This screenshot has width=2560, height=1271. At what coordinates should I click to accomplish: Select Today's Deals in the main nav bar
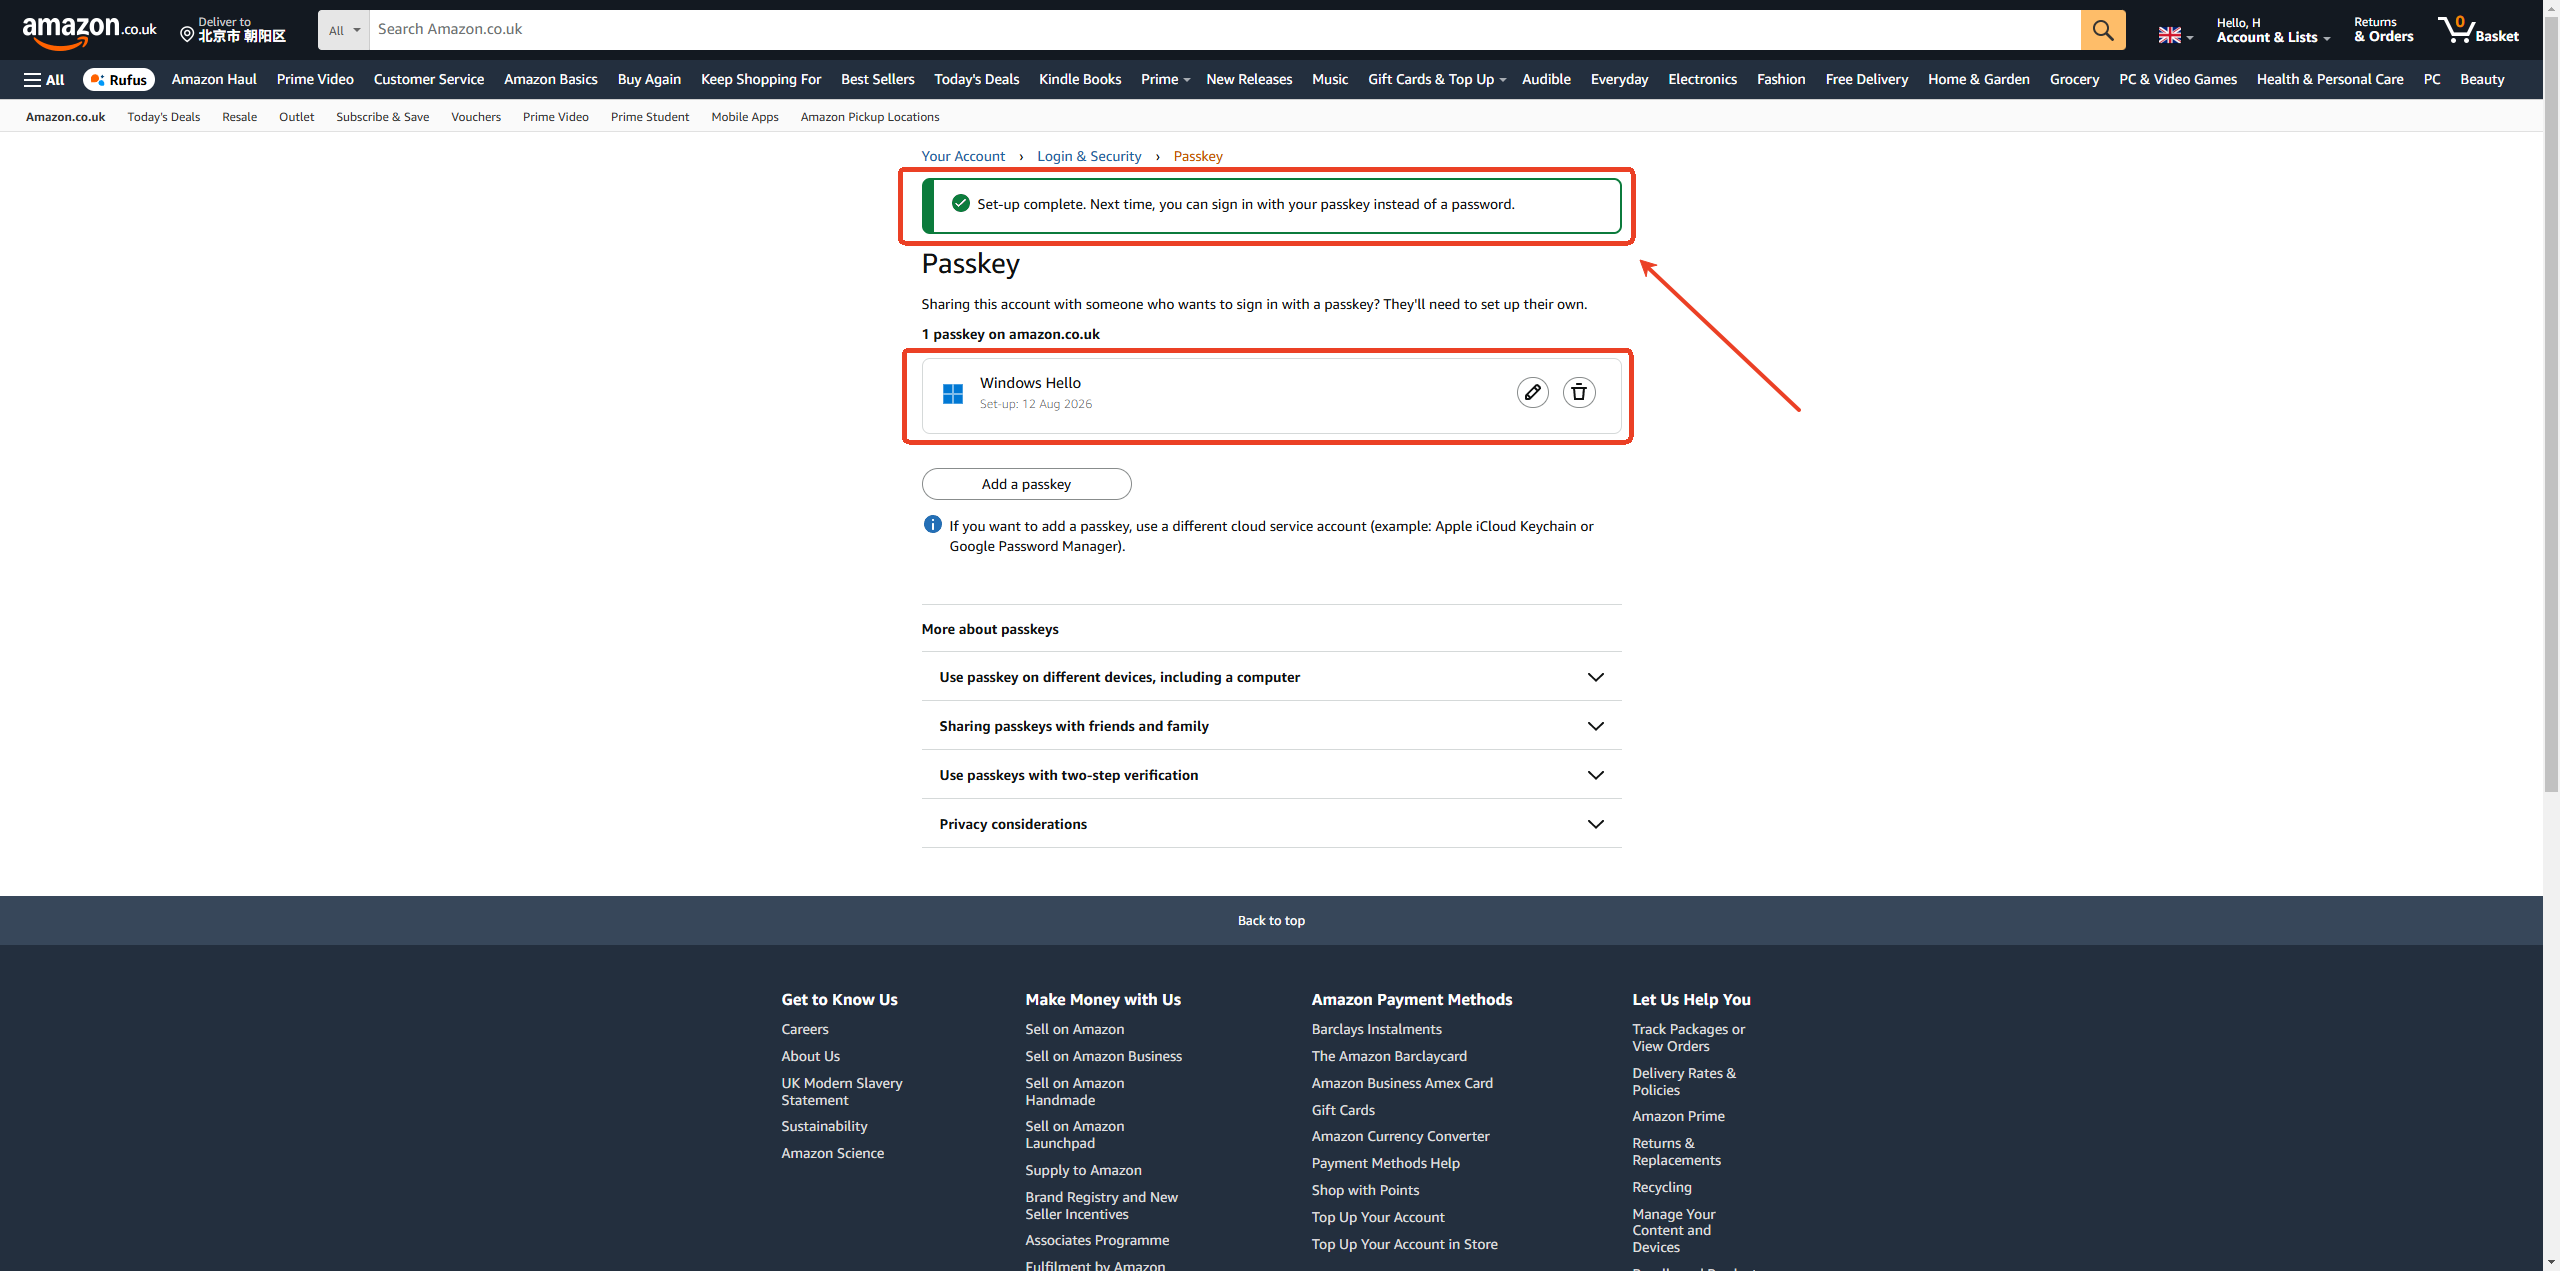[977, 80]
